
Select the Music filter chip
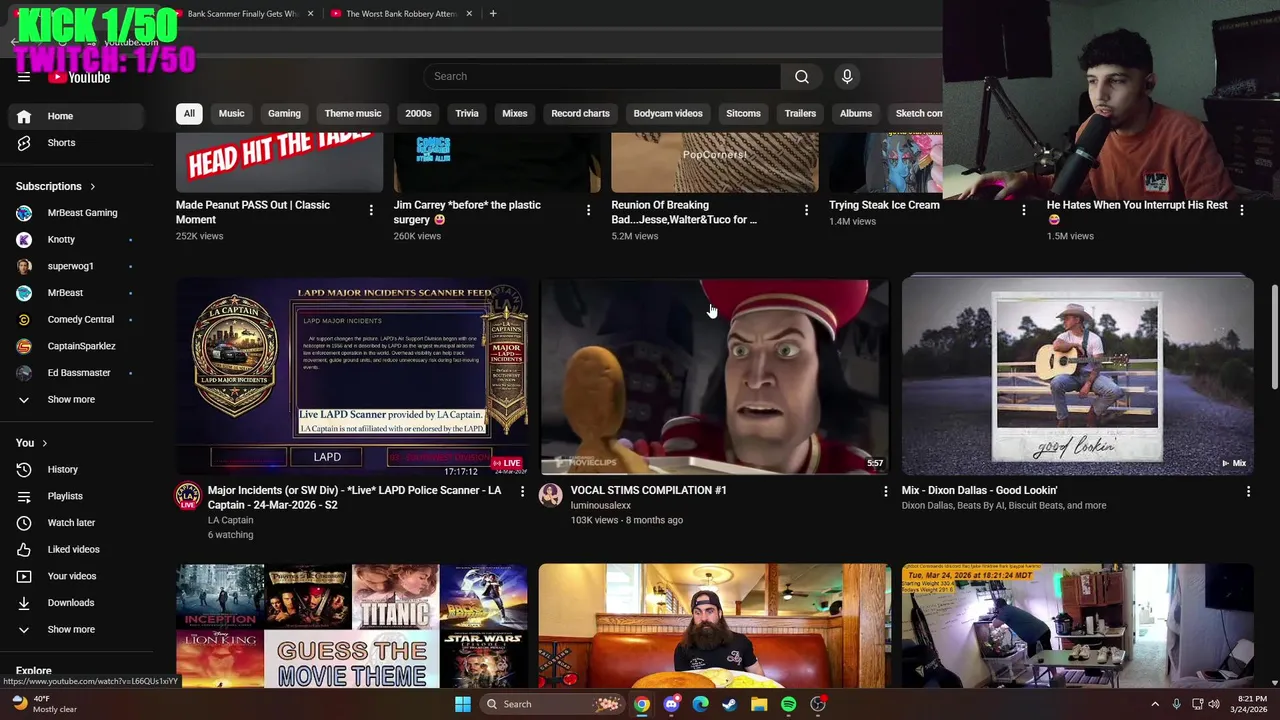tap(231, 114)
